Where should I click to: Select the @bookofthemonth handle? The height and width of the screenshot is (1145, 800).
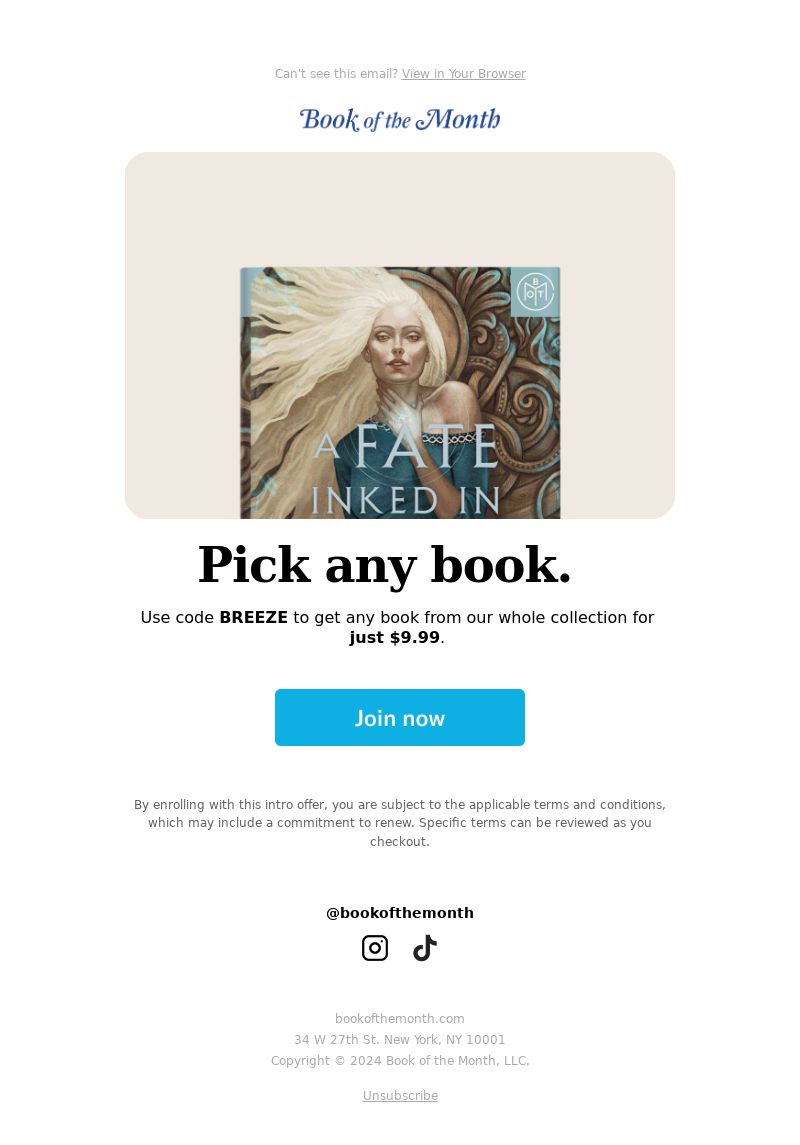(400, 913)
